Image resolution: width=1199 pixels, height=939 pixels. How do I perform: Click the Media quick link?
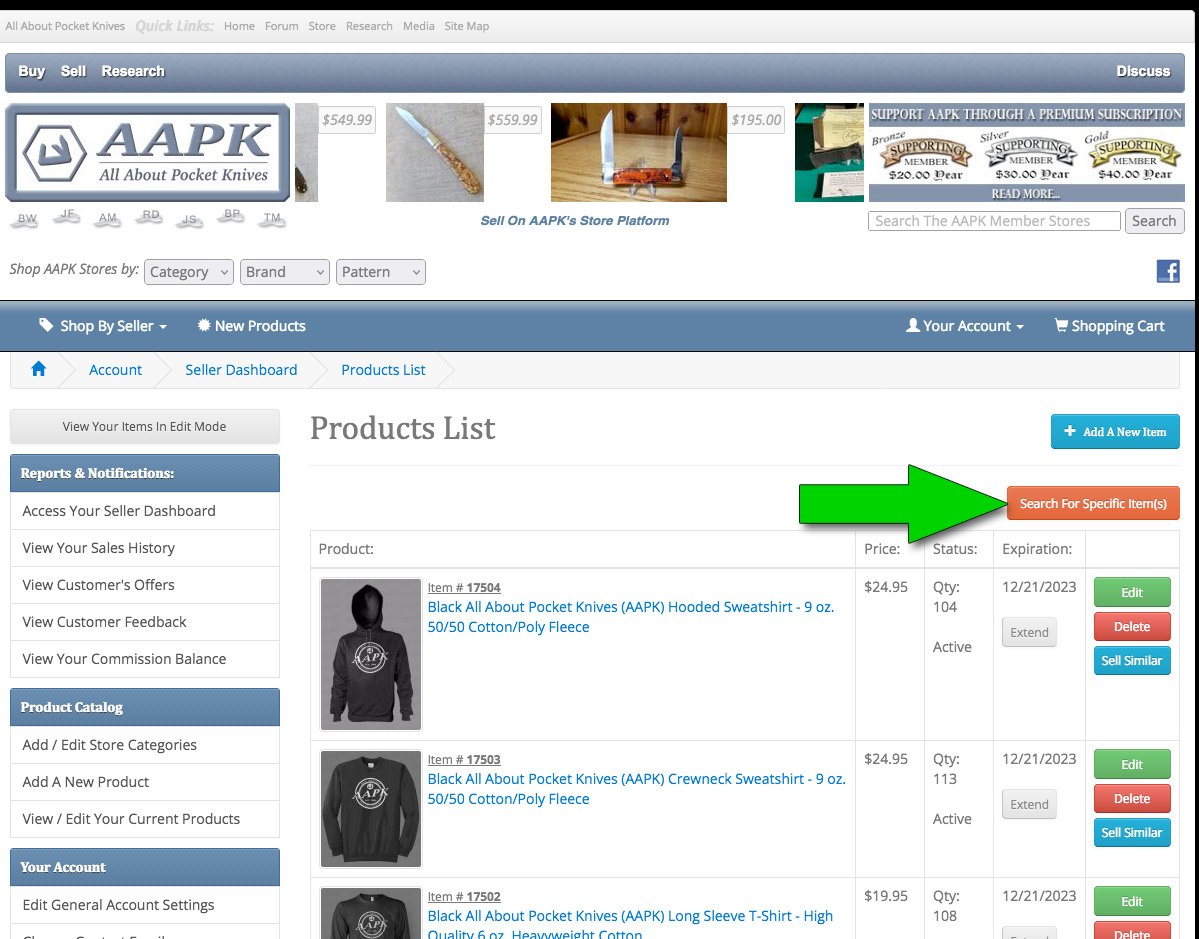(x=418, y=26)
